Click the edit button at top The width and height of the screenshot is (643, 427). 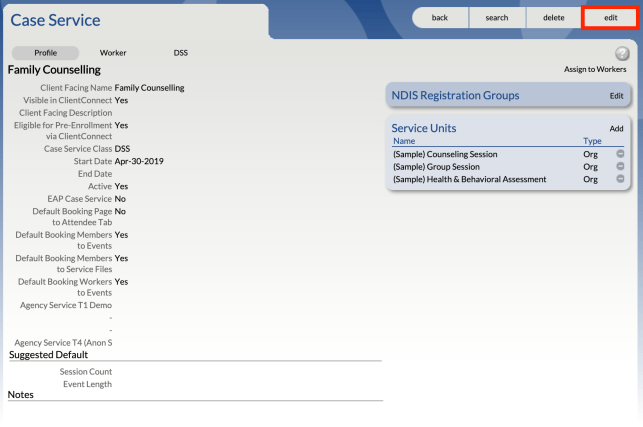pyautogui.click(x=610, y=18)
